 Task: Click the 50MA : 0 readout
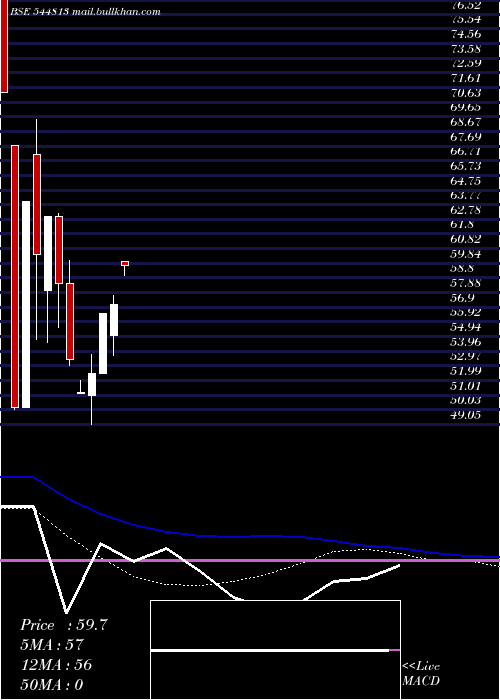52,684
